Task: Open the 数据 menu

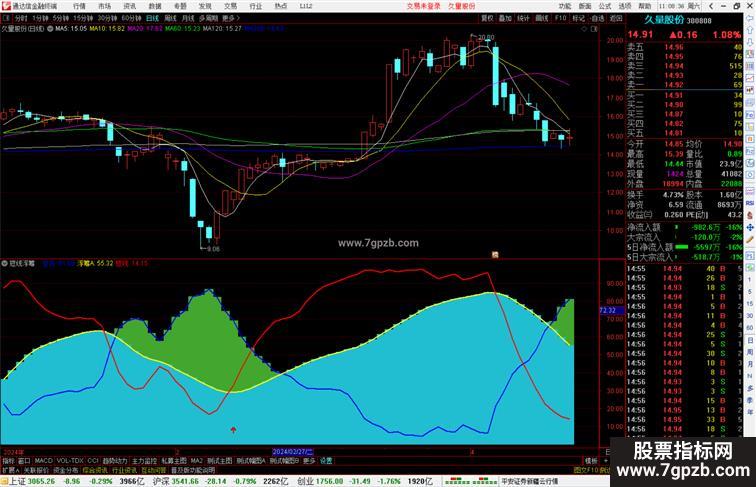Action: 155,6
